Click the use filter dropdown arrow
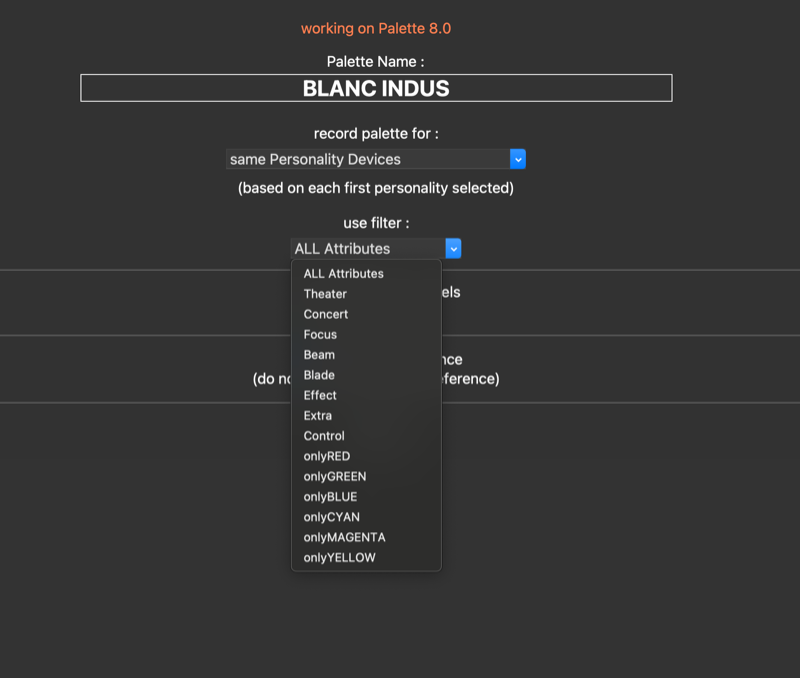This screenshot has width=800, height=678. click(x=453, y=248)
